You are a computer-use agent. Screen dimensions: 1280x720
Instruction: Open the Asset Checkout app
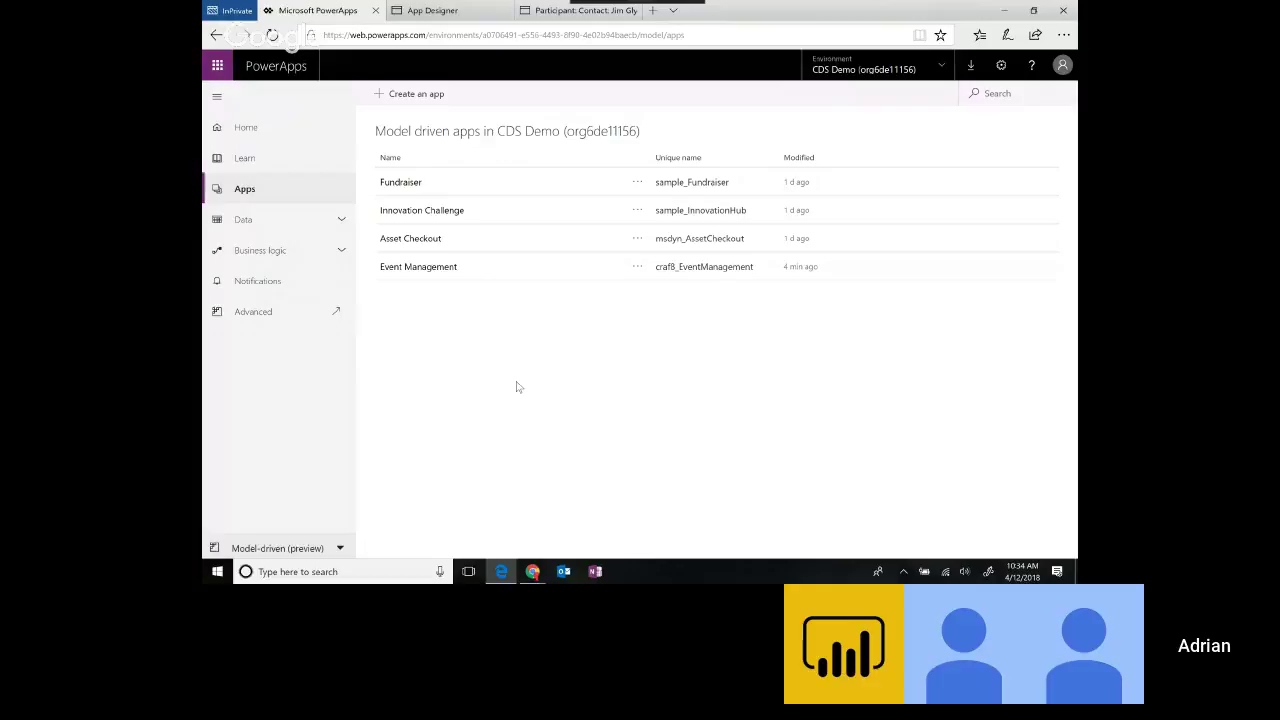click(x=410, y=238)
